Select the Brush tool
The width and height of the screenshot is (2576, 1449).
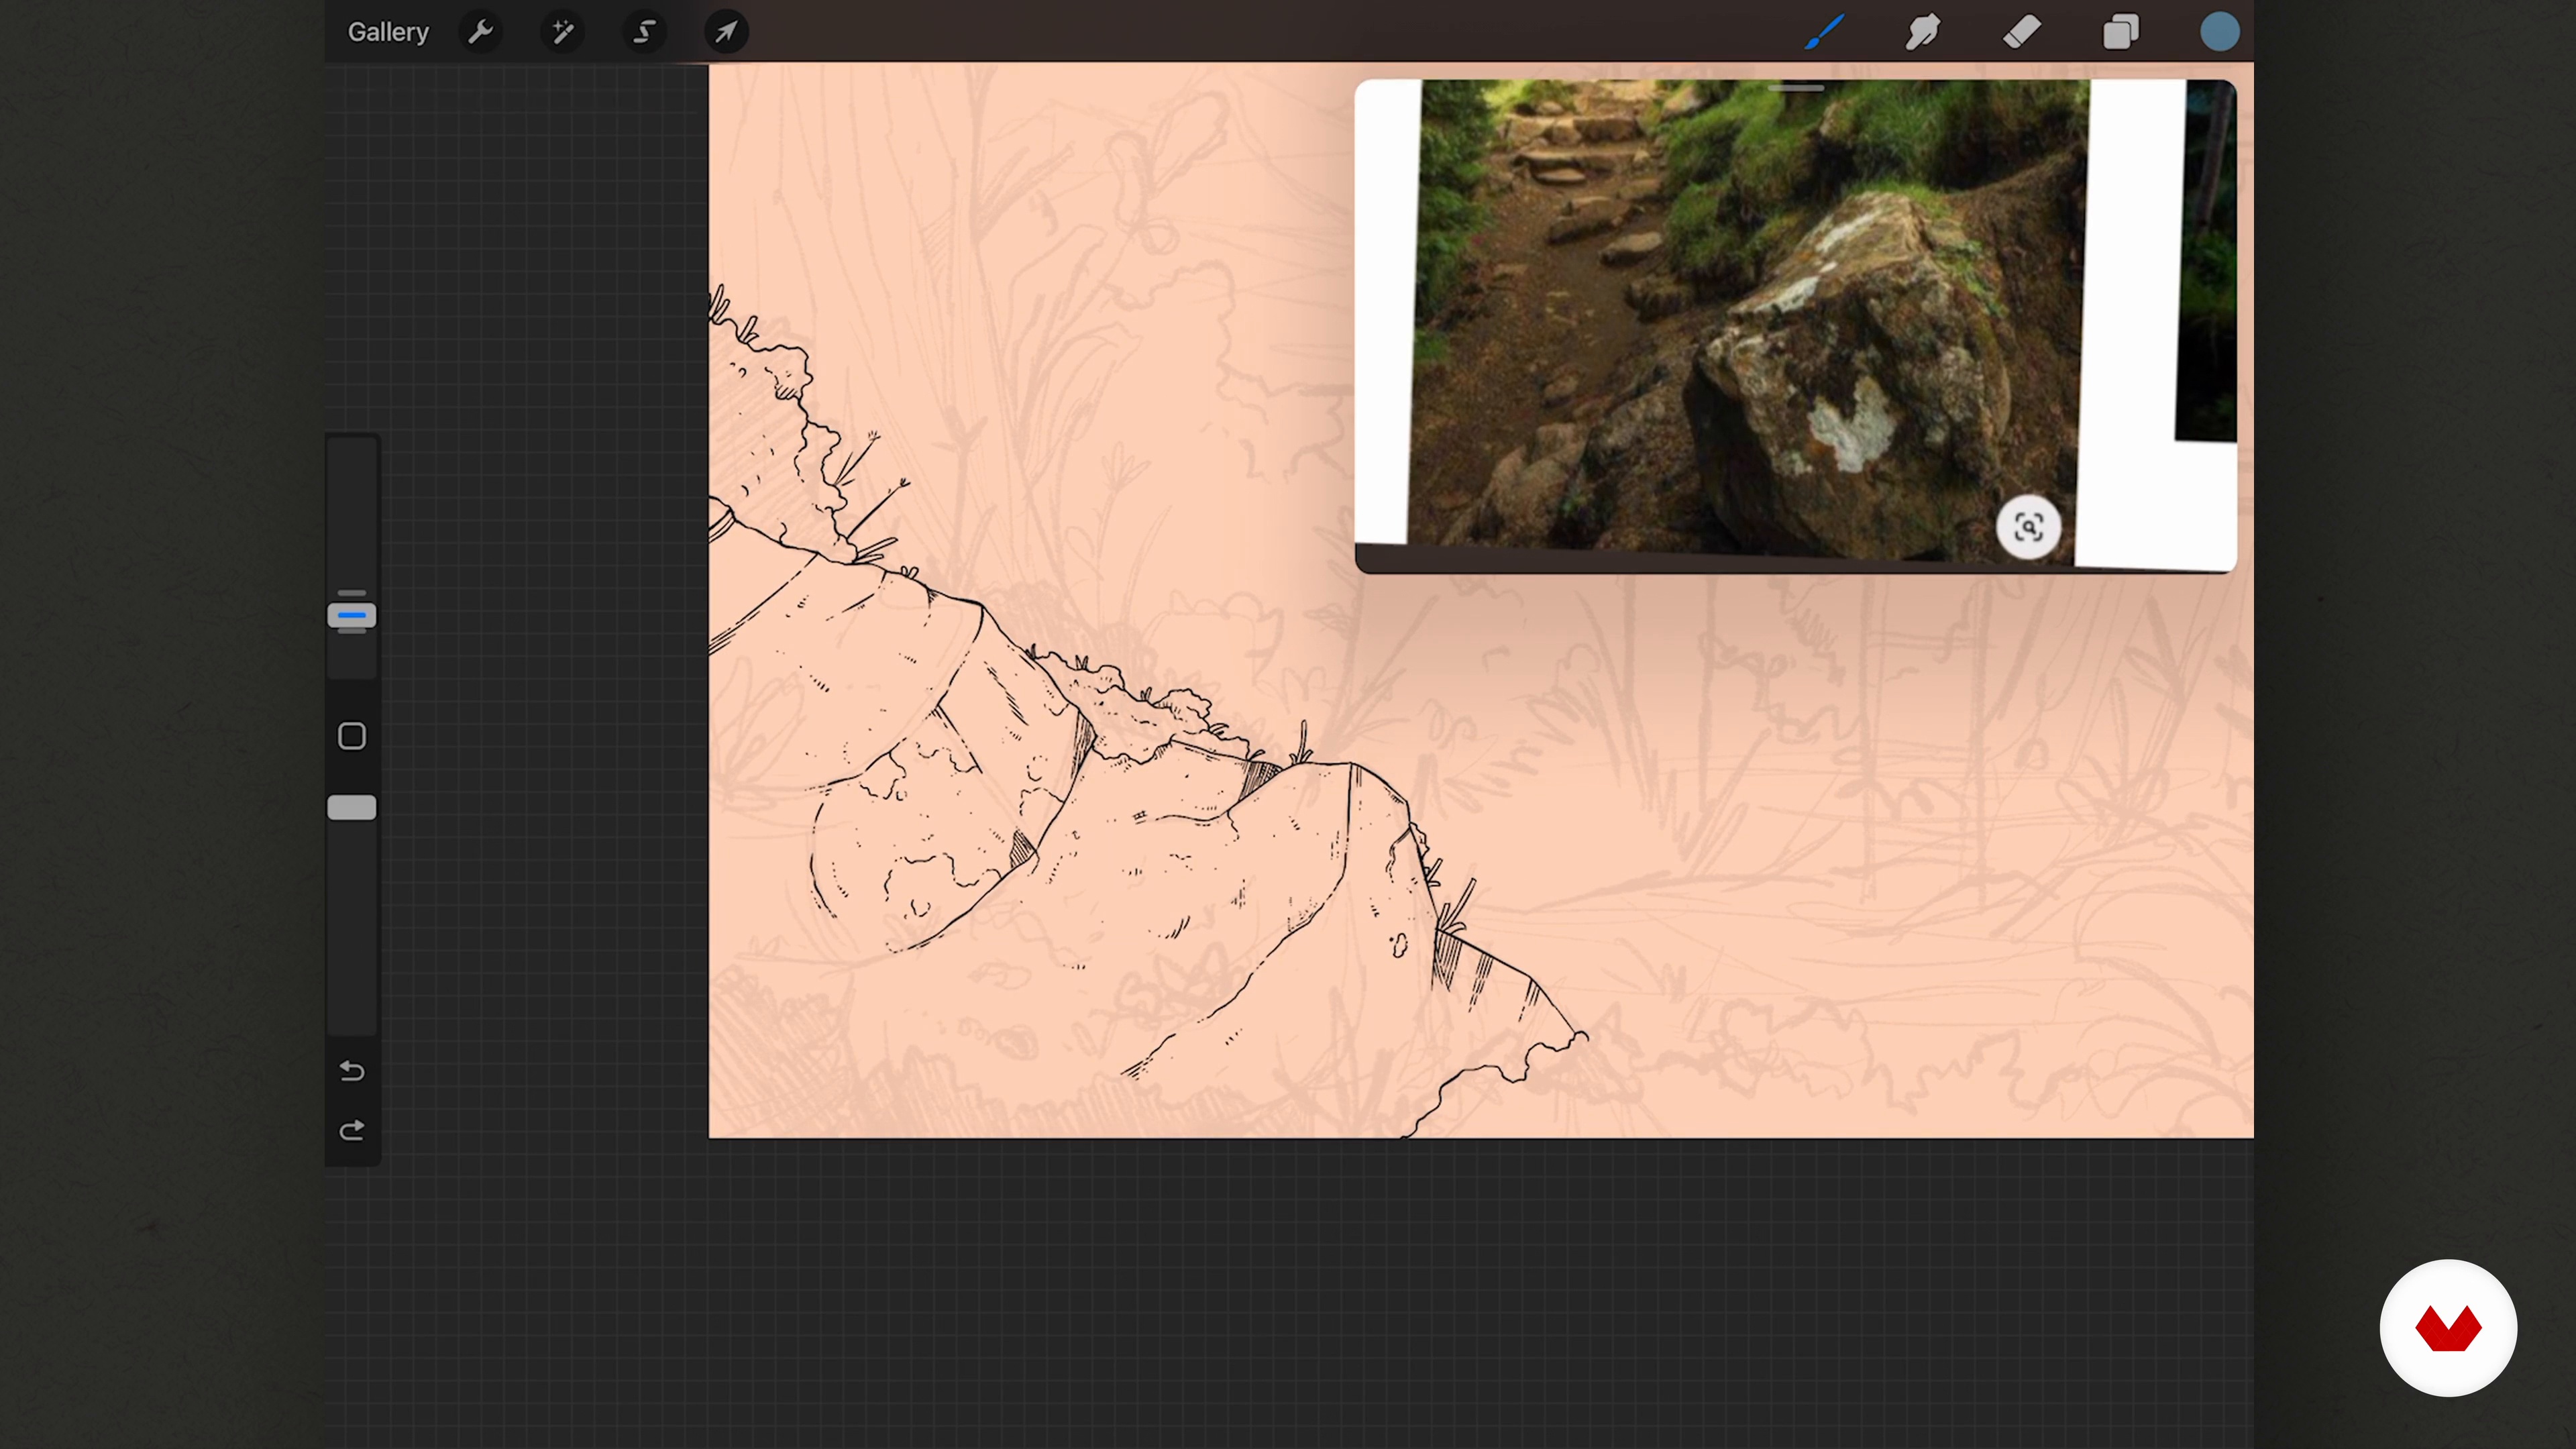(1825, 32)
